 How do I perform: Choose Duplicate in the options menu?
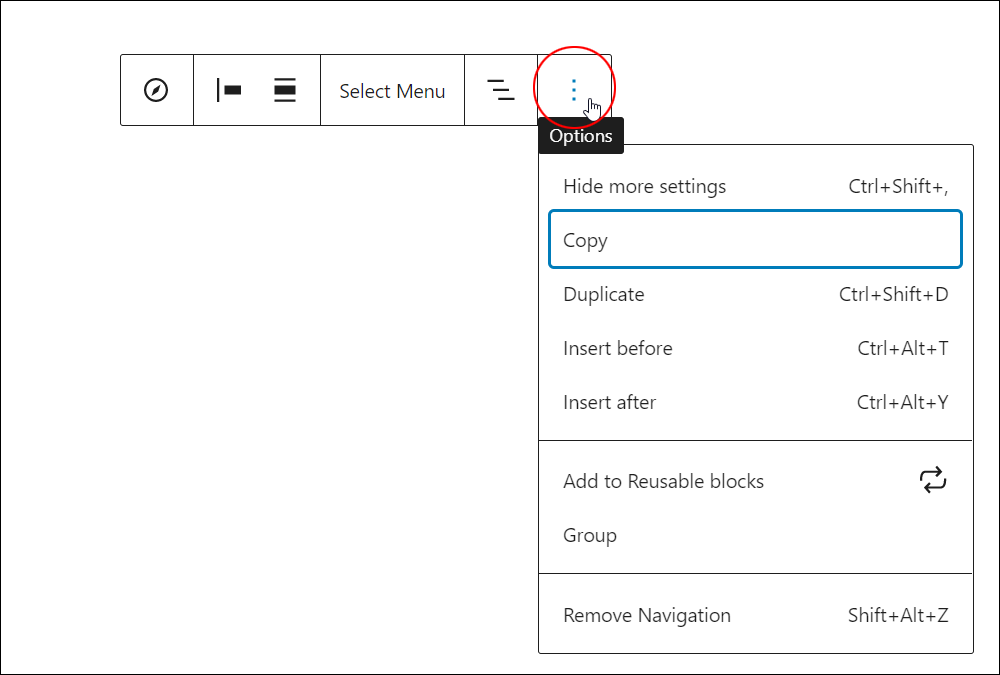[x=755, y=294]
